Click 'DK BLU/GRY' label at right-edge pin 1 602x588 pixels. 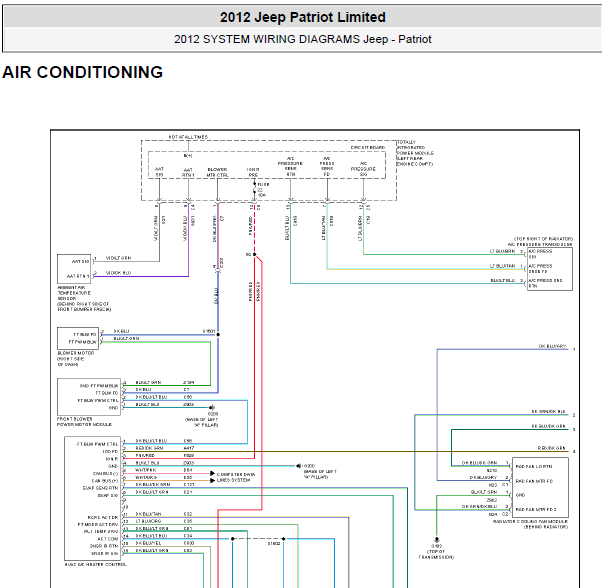(552, 346)
